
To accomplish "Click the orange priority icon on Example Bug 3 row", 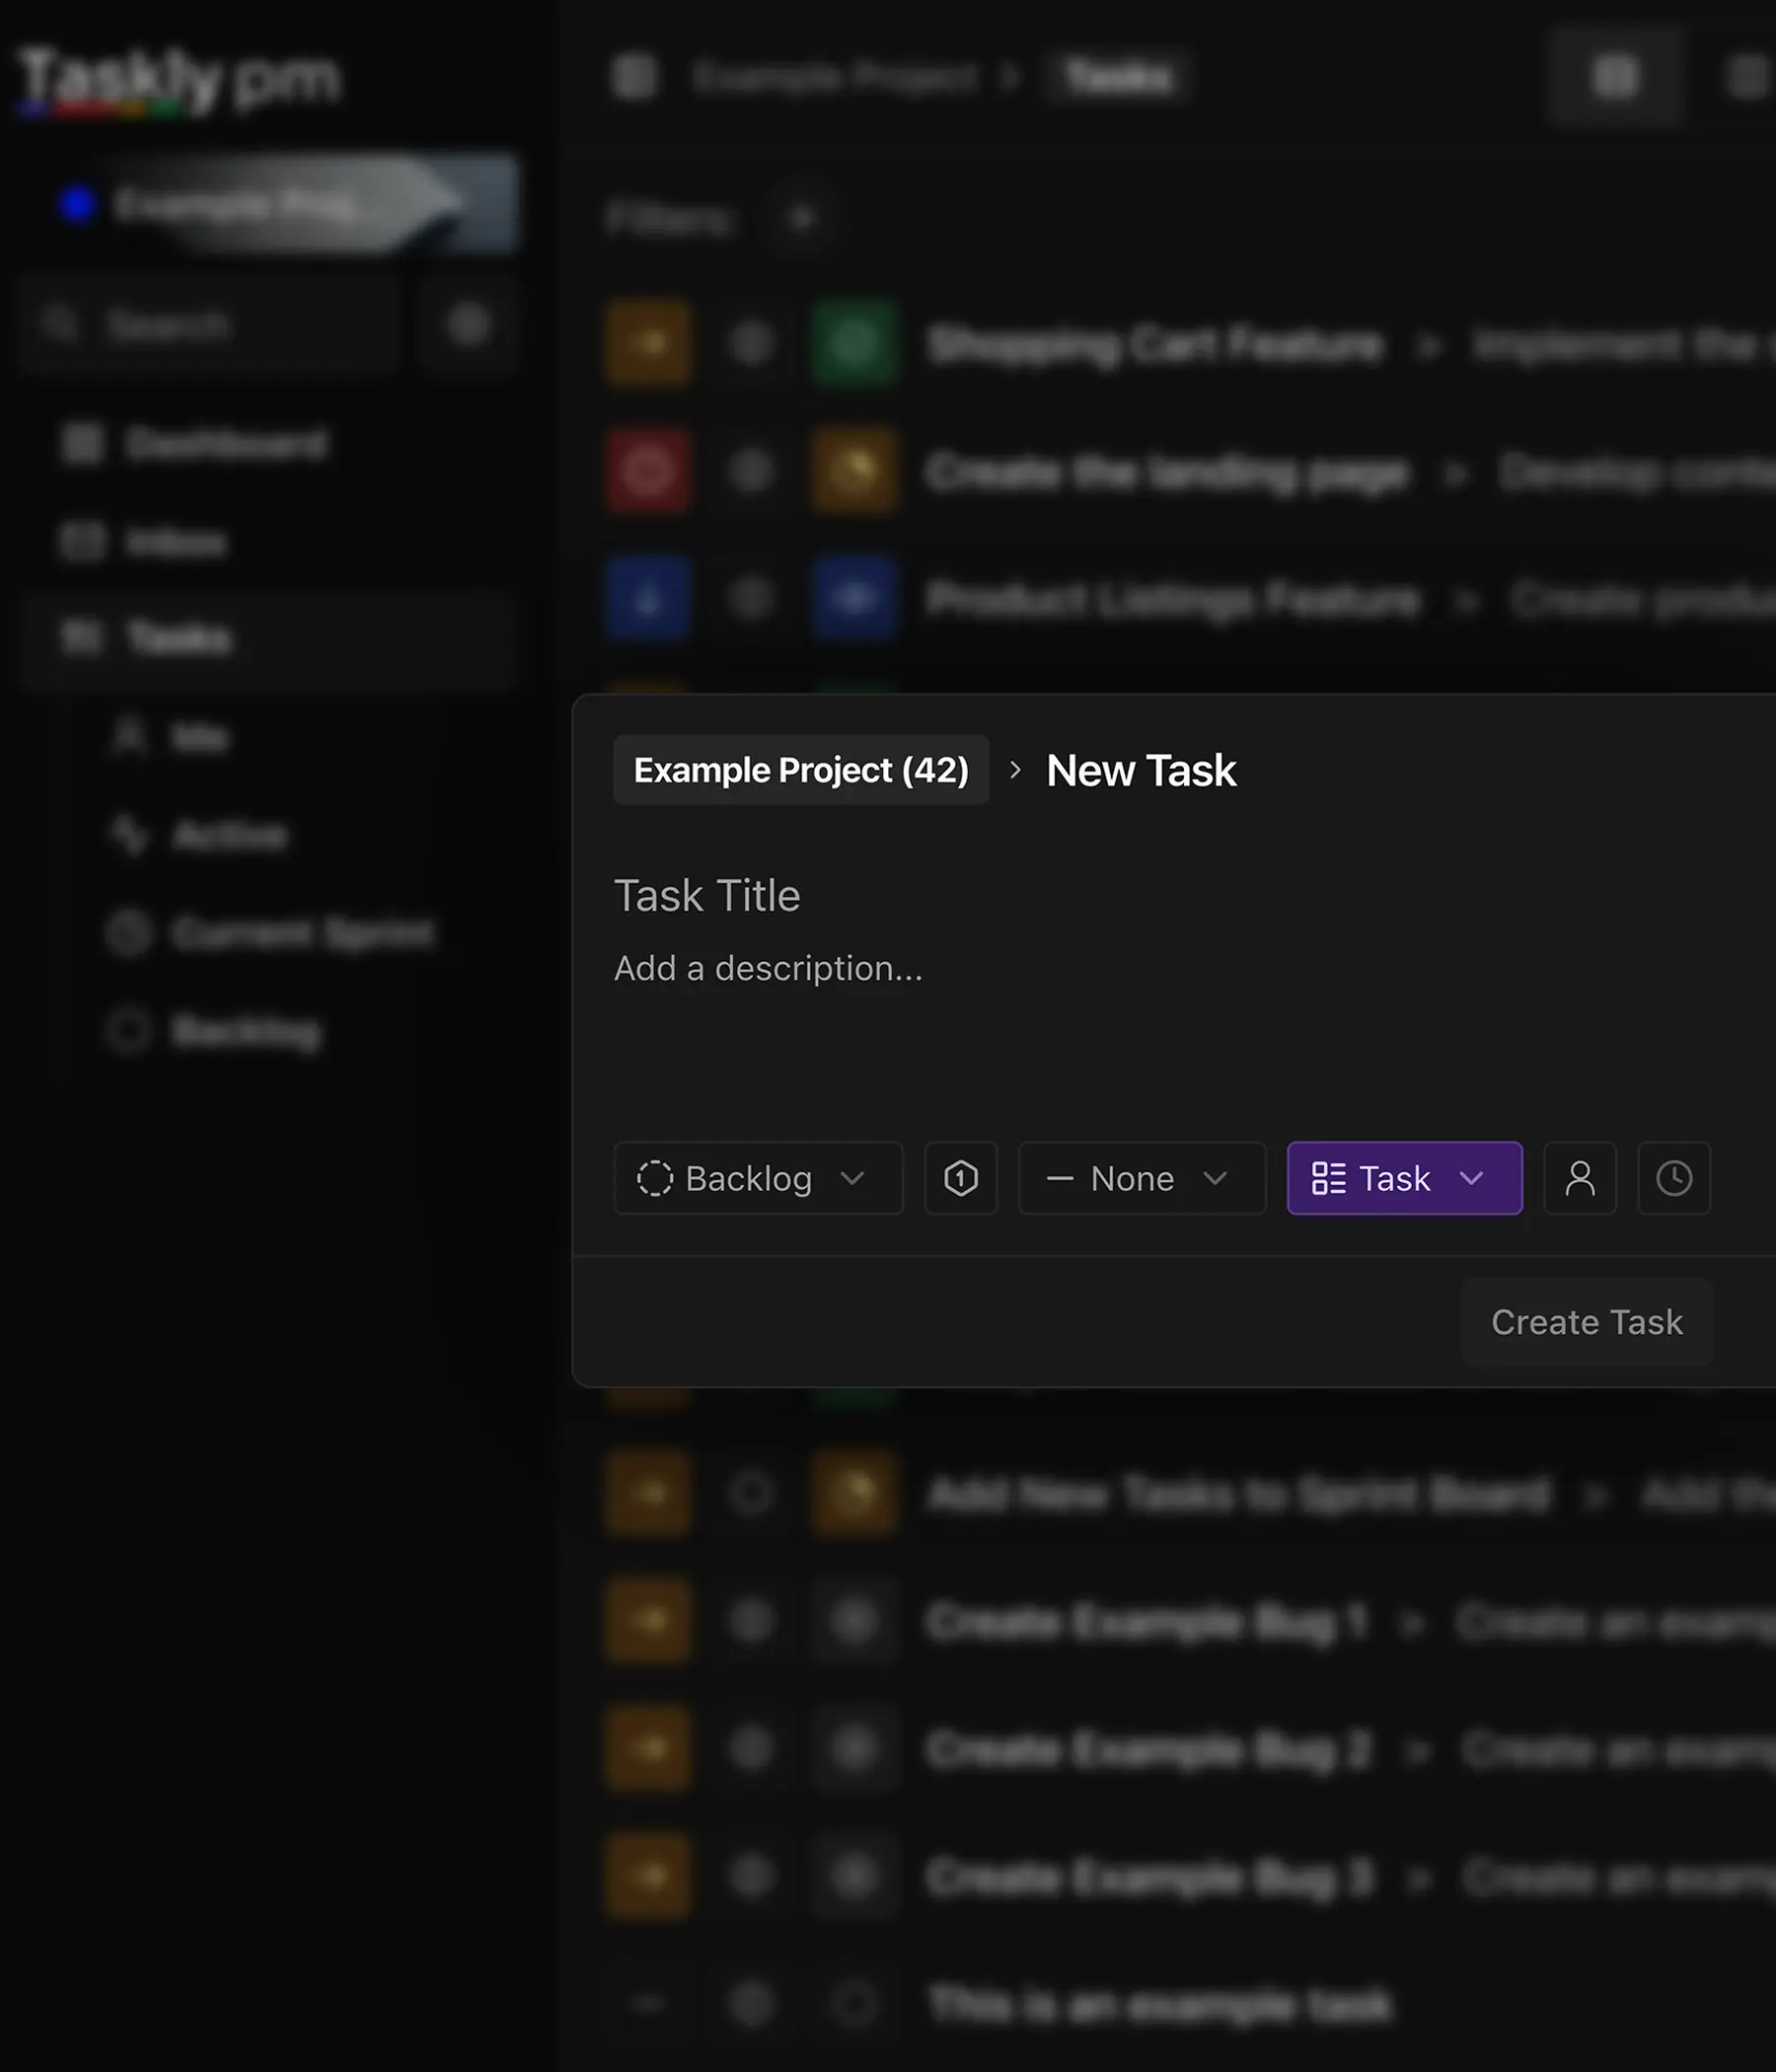I will 649,1876.
